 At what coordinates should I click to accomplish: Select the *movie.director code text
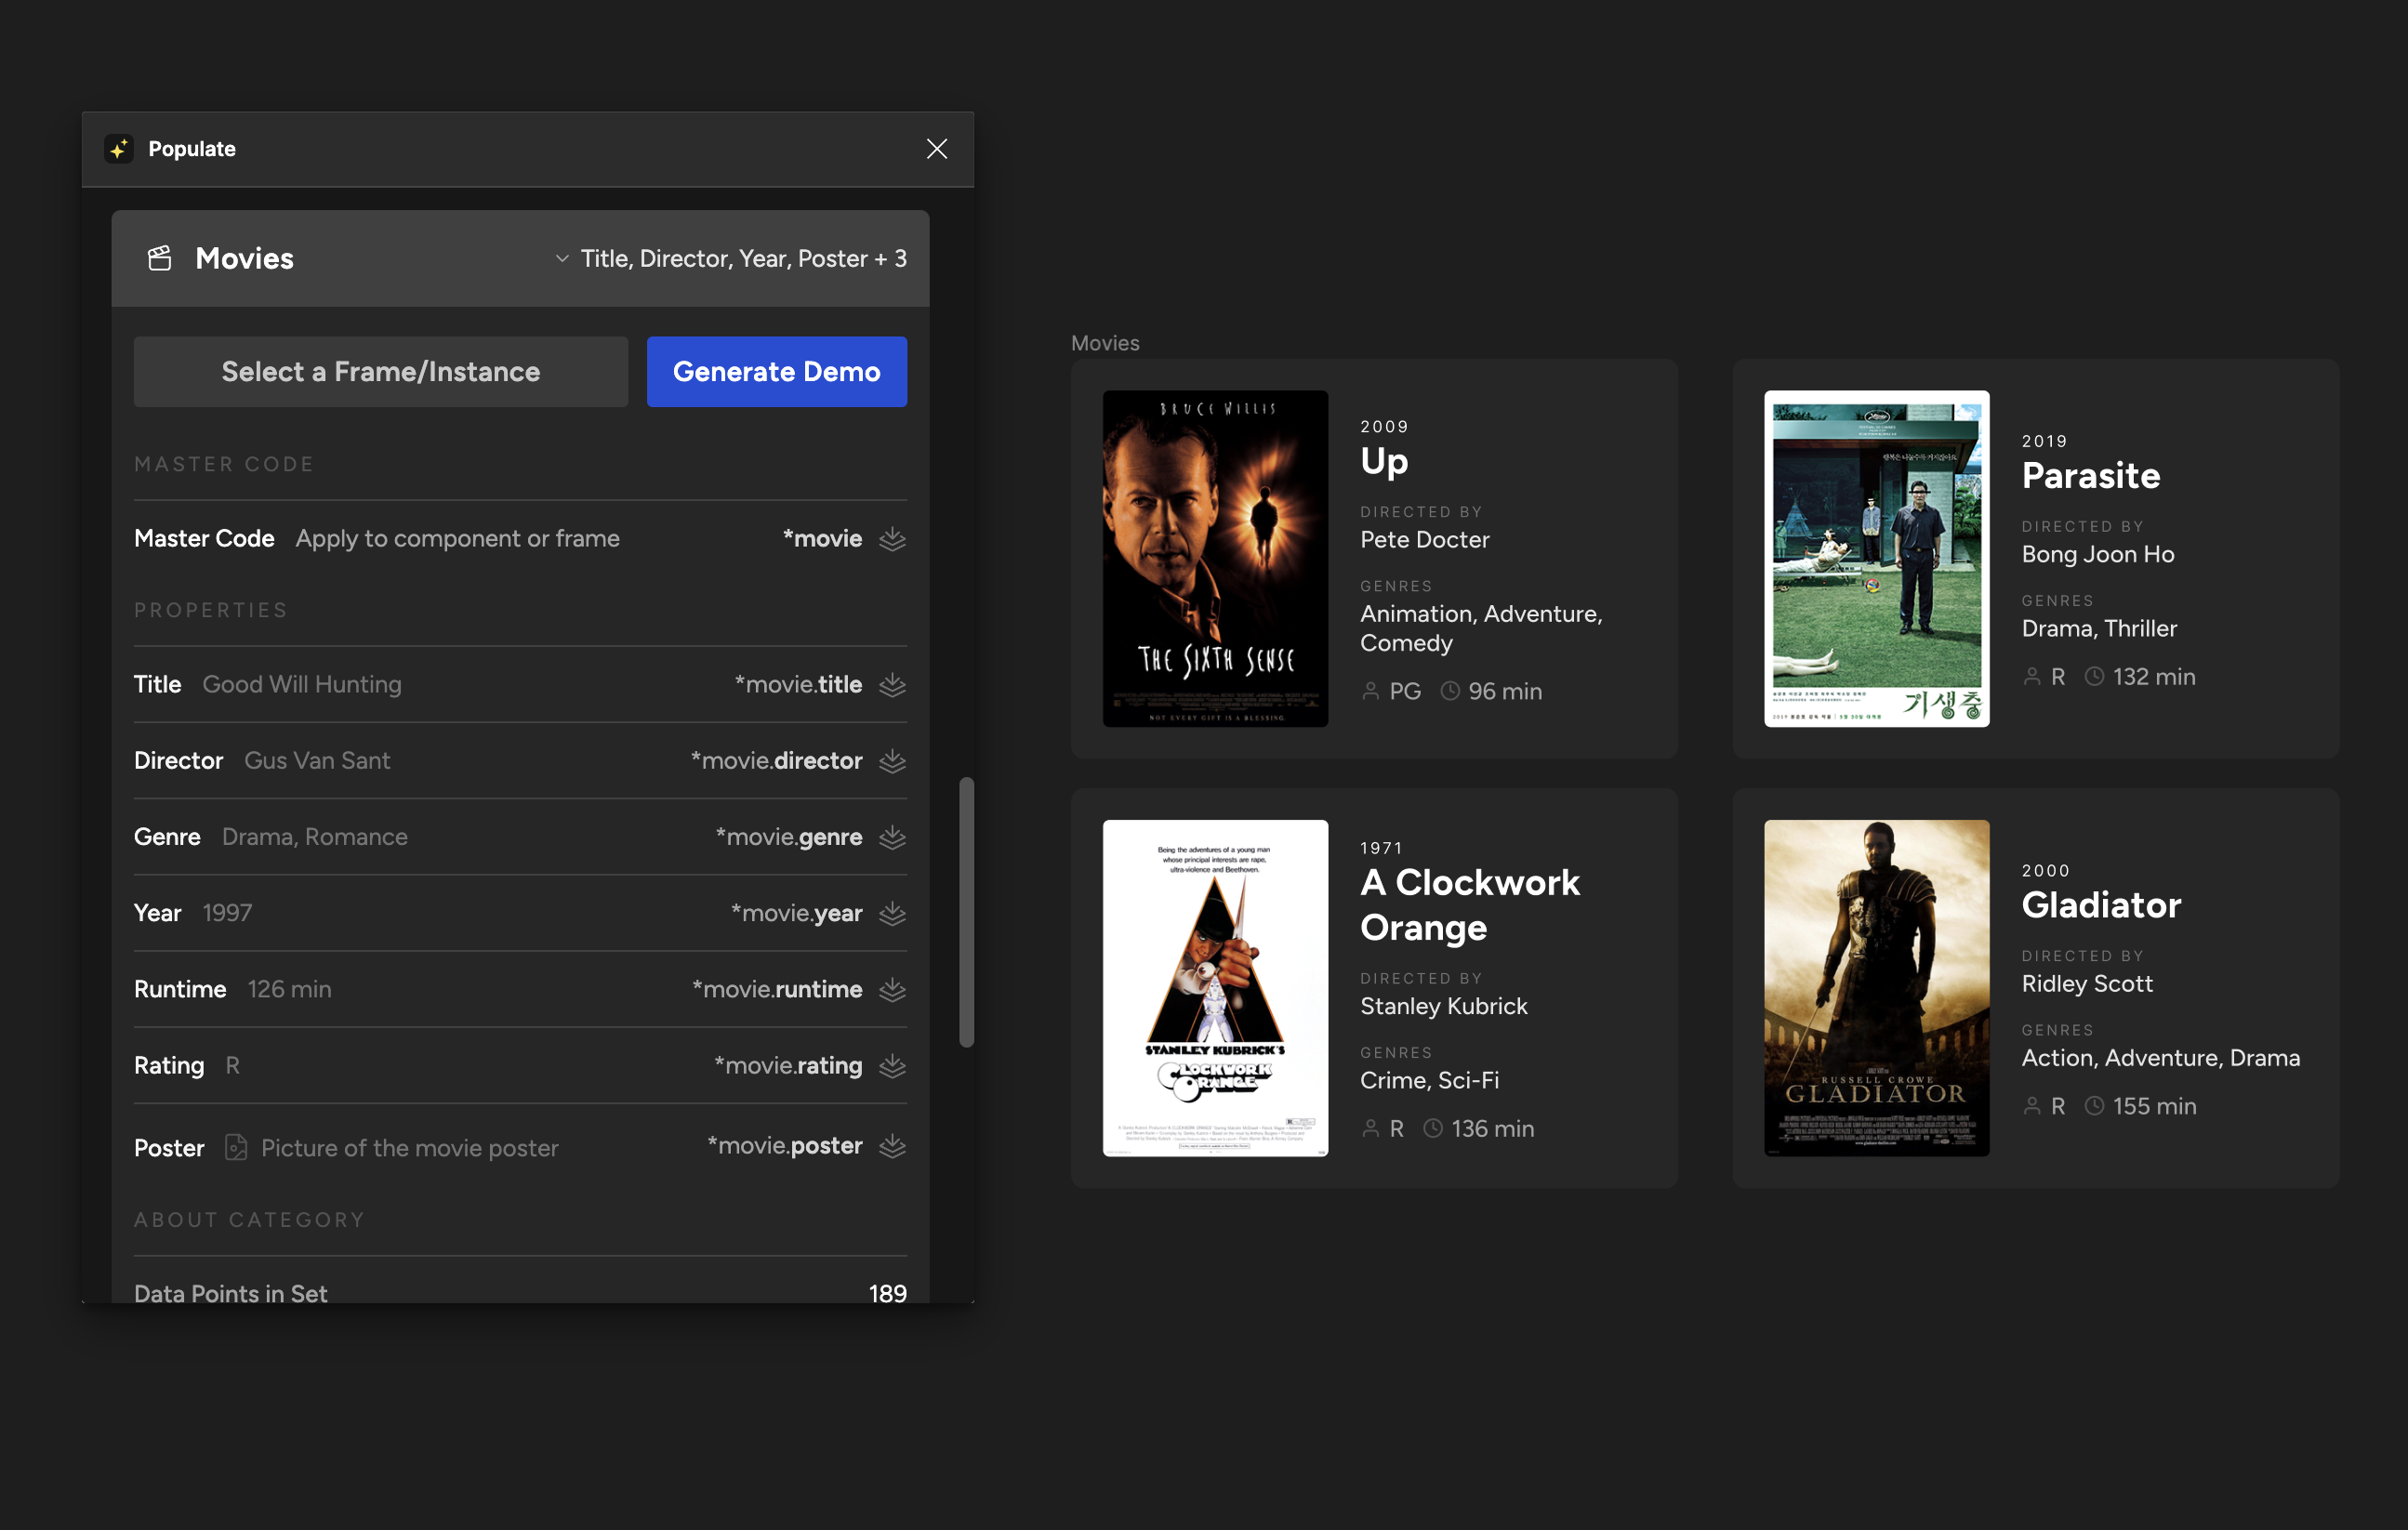[776, 761]
